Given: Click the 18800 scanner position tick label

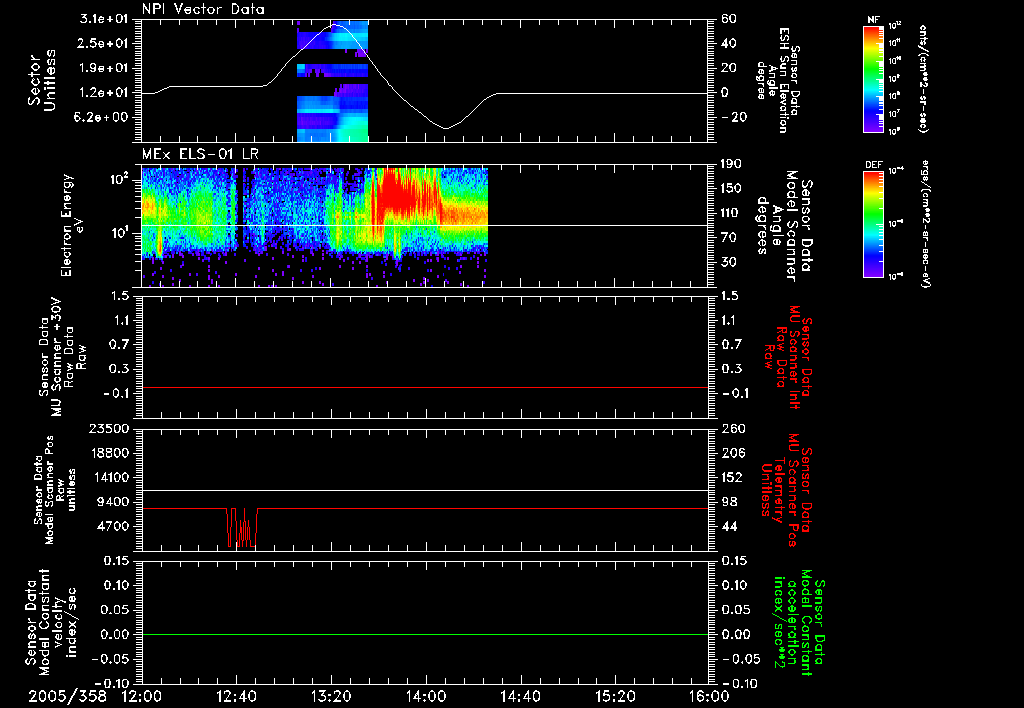Looking at the screenshot, I should coord(109,453).
